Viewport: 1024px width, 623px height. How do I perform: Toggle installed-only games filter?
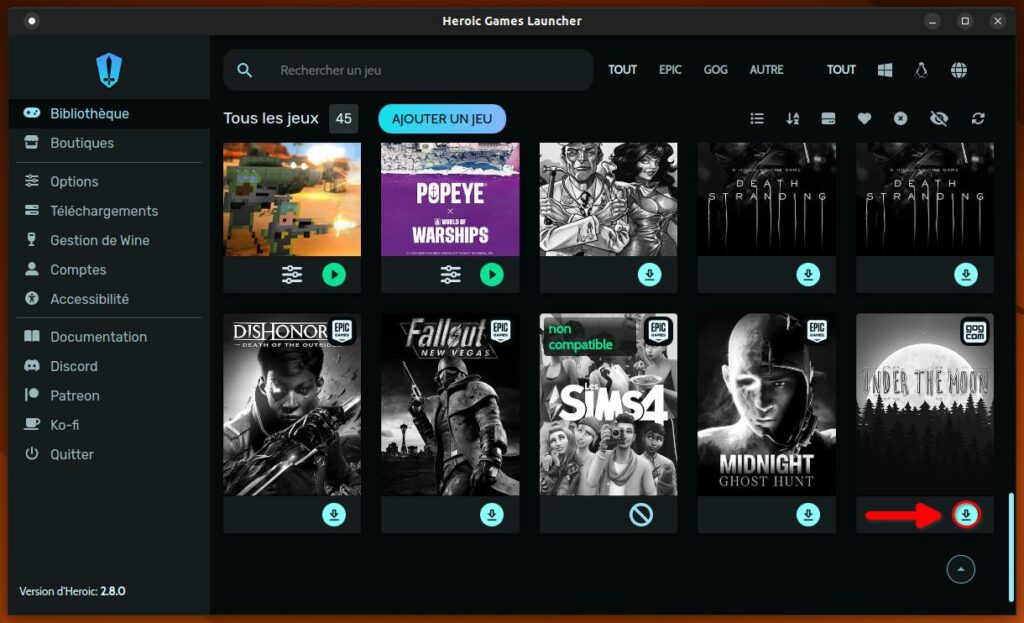pos(828,119)
